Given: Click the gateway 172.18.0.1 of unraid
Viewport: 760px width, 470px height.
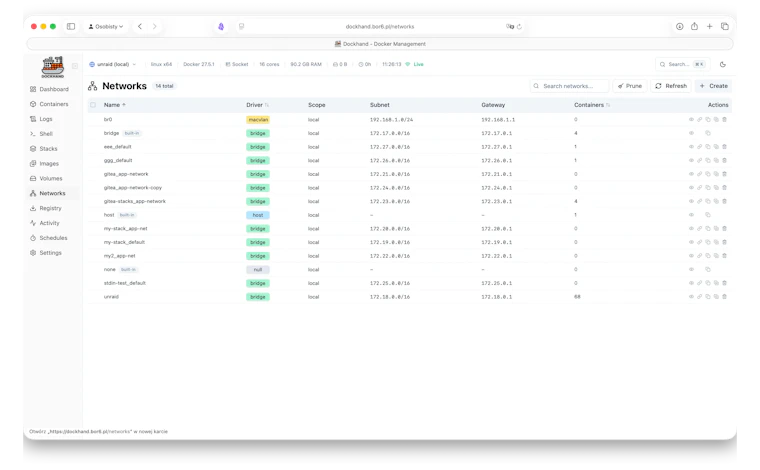Looking at the screenshot, I should (x=496, y=297).
